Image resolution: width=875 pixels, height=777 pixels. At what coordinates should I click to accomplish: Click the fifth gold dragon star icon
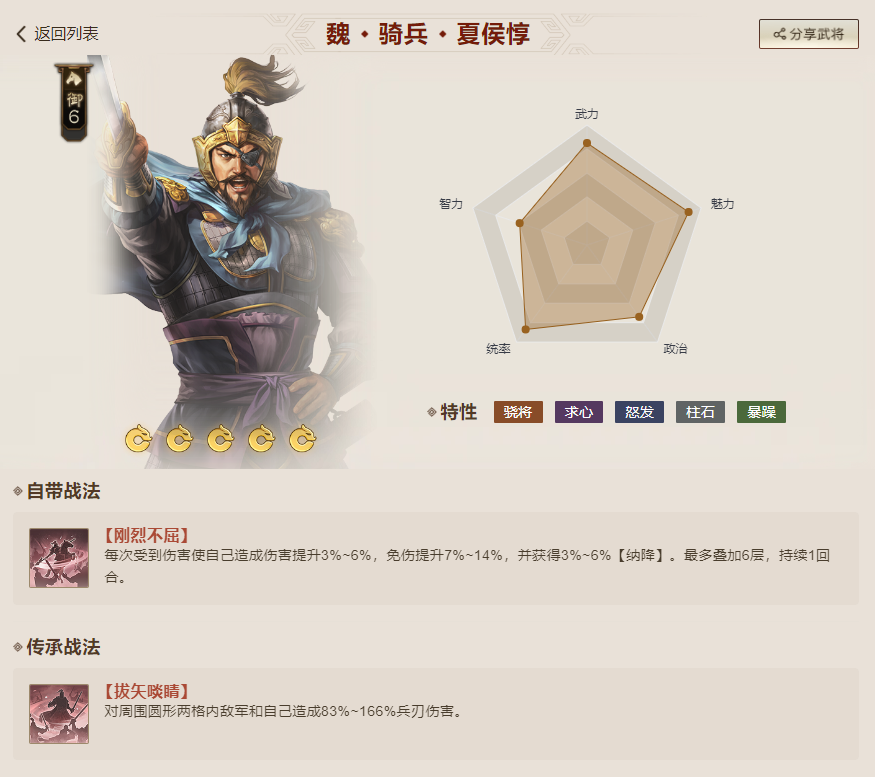coord(302,438)
